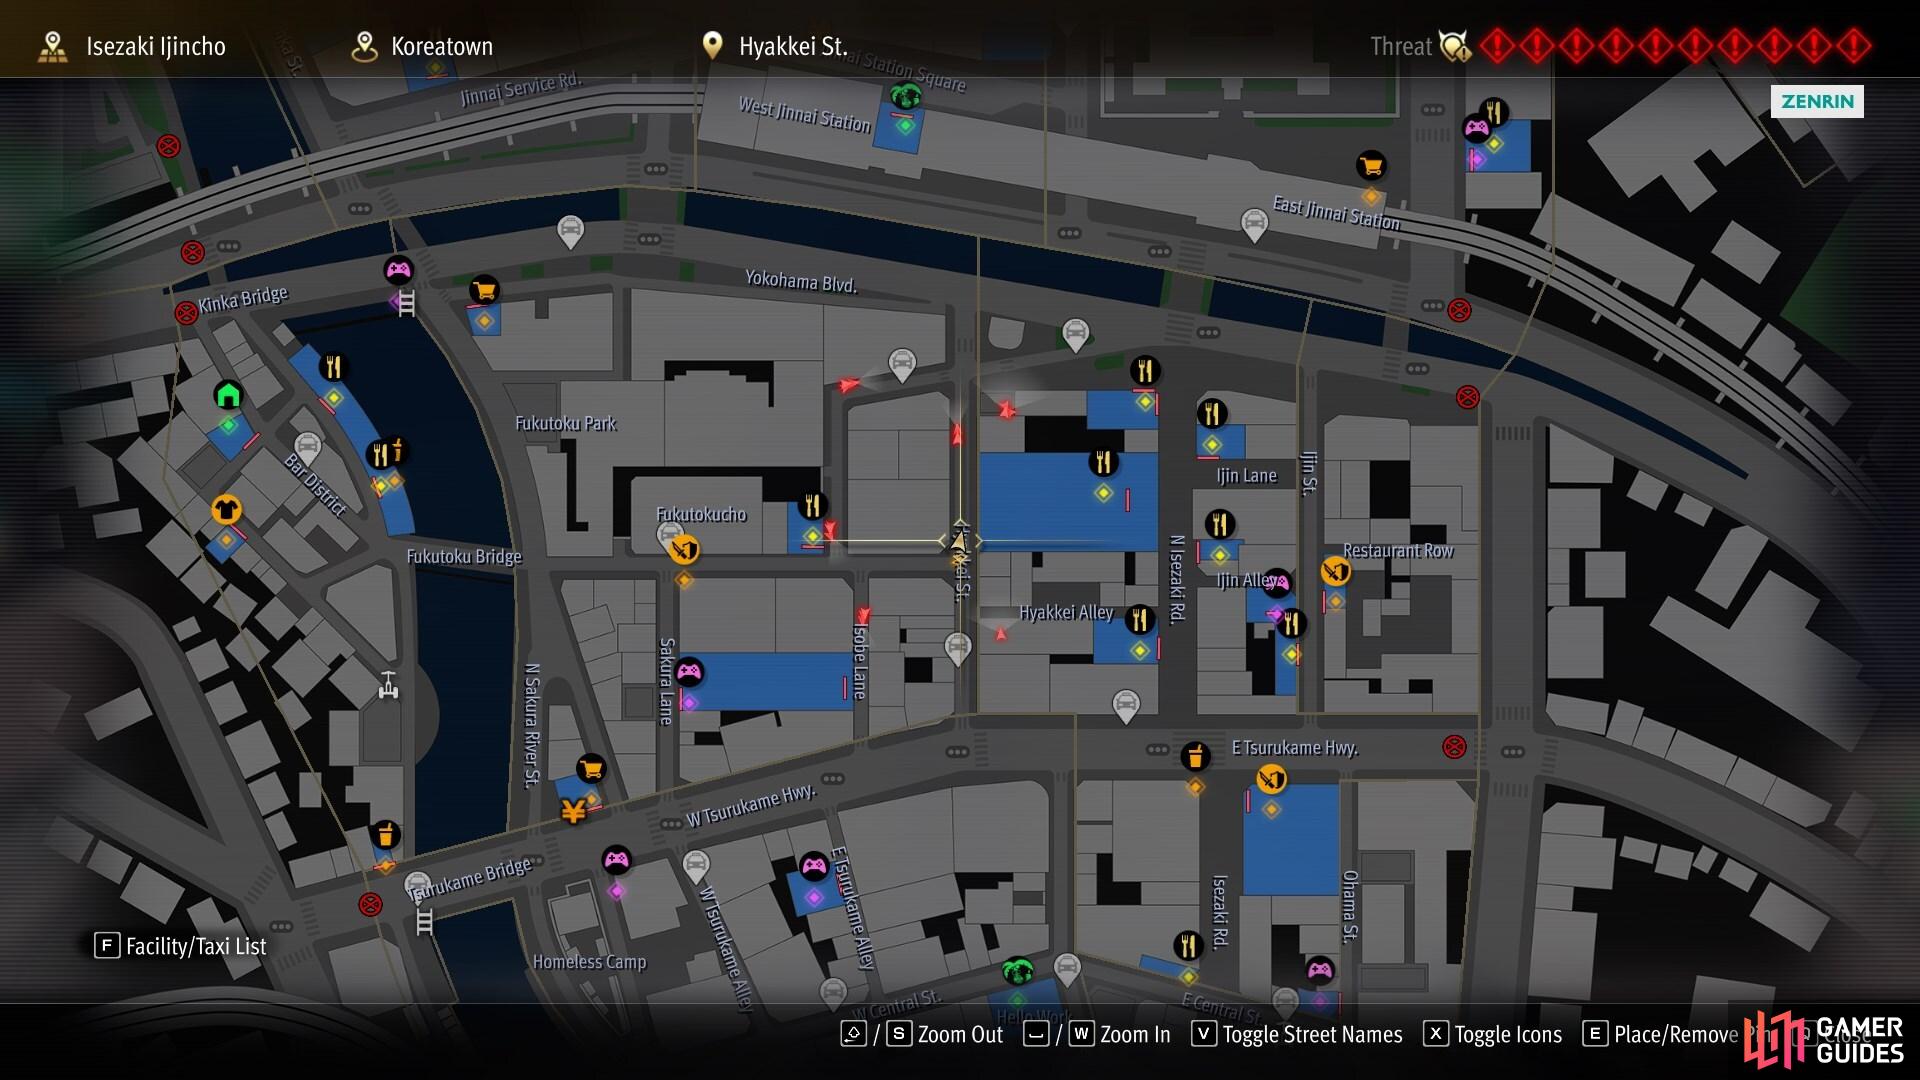Click the Zoom Out button
The height and width of the screenshot is (1080, 1920).
[922, 1034]
